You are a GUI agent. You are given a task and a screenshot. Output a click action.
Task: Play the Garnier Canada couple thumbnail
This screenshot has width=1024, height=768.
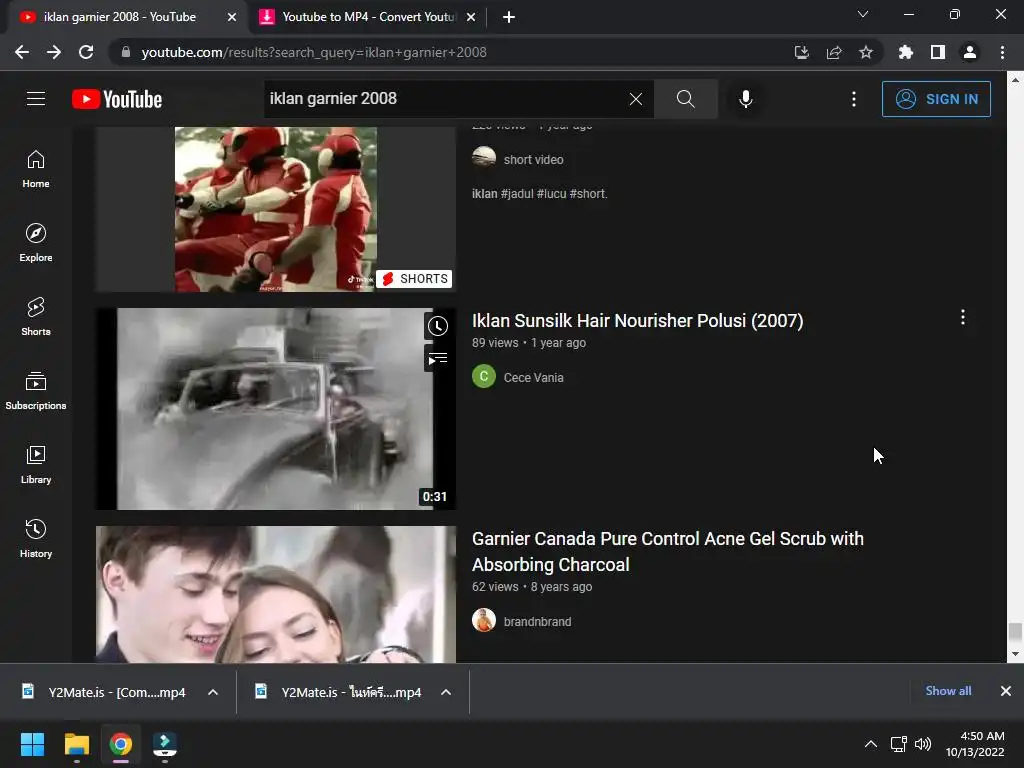coord(276,594)
